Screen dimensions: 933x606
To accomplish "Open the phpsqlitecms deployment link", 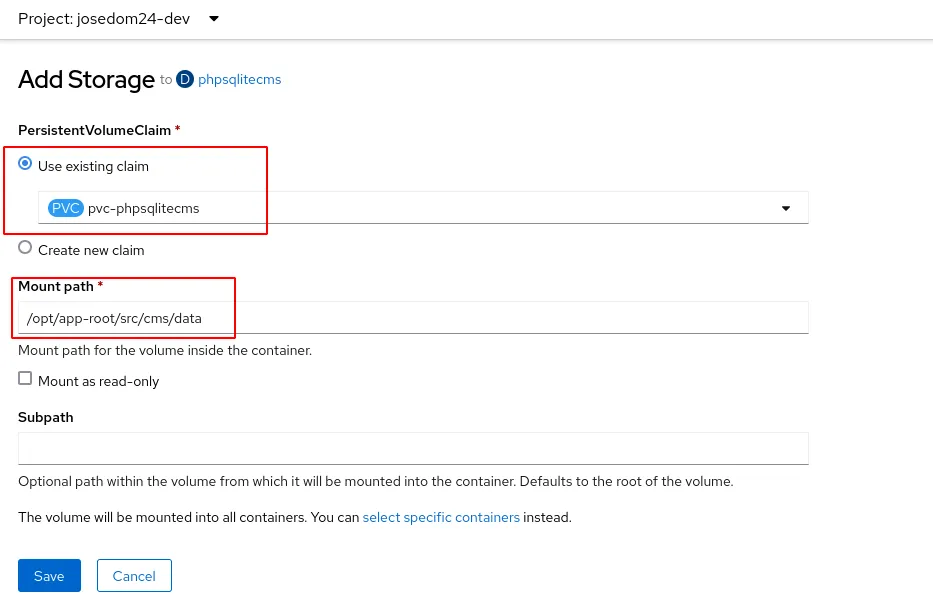I will [x=240, y=80].
